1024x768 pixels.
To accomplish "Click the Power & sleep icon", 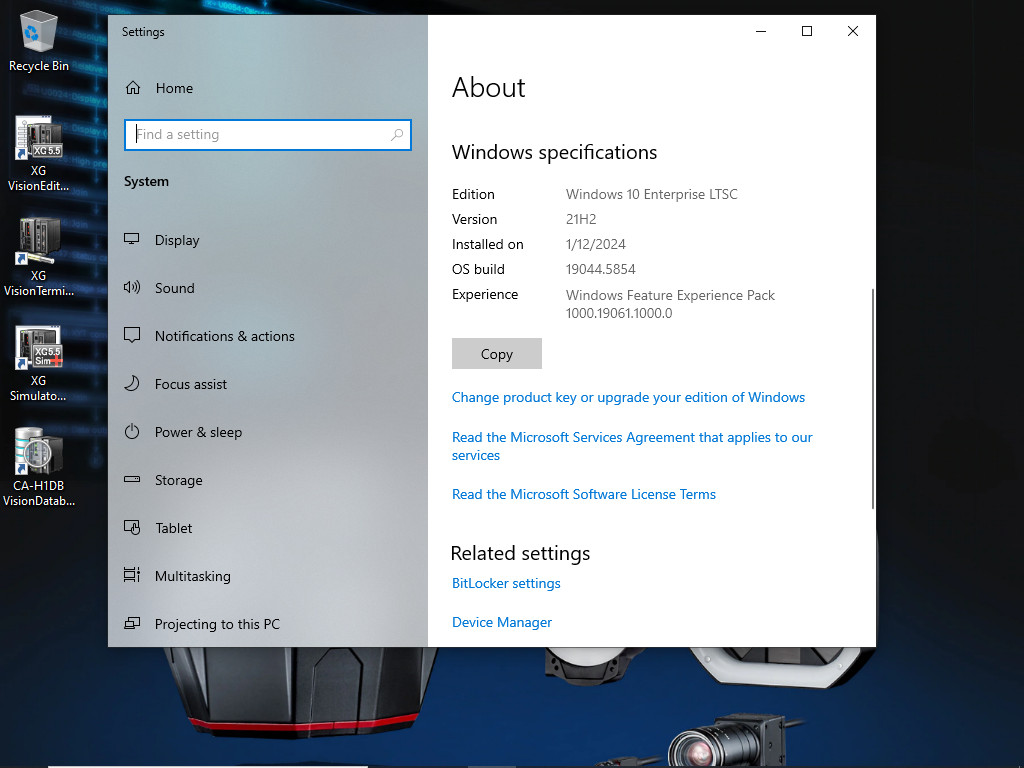I will tap(132, 432).
